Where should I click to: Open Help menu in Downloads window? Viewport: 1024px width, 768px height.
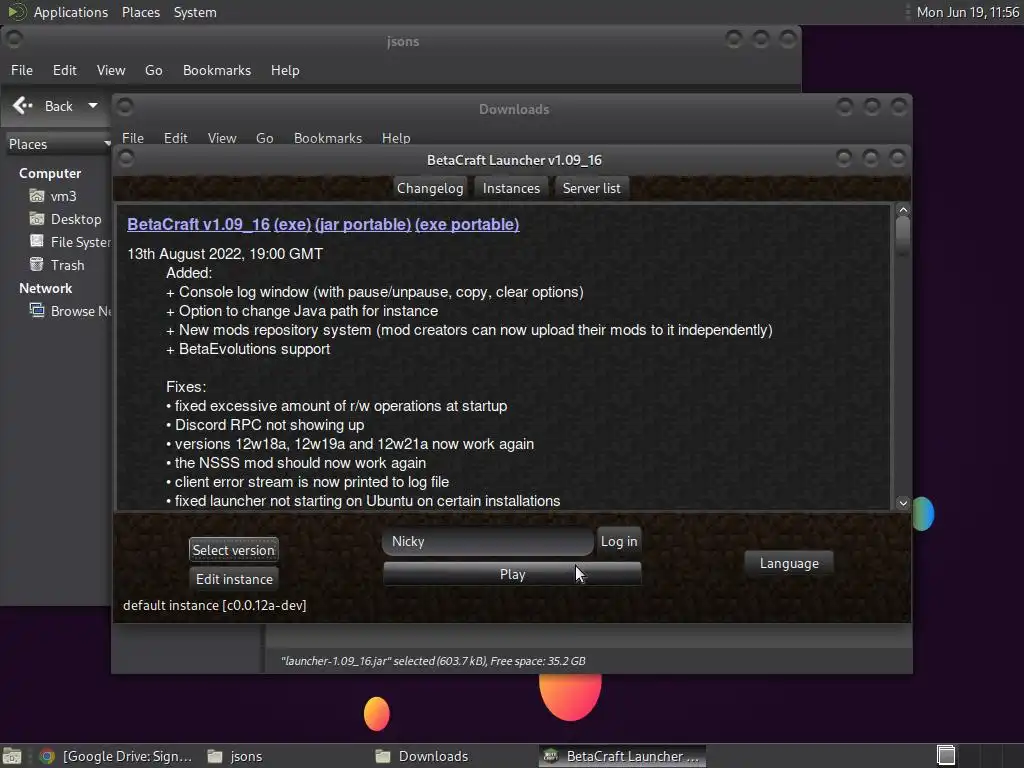click(396, 138)
